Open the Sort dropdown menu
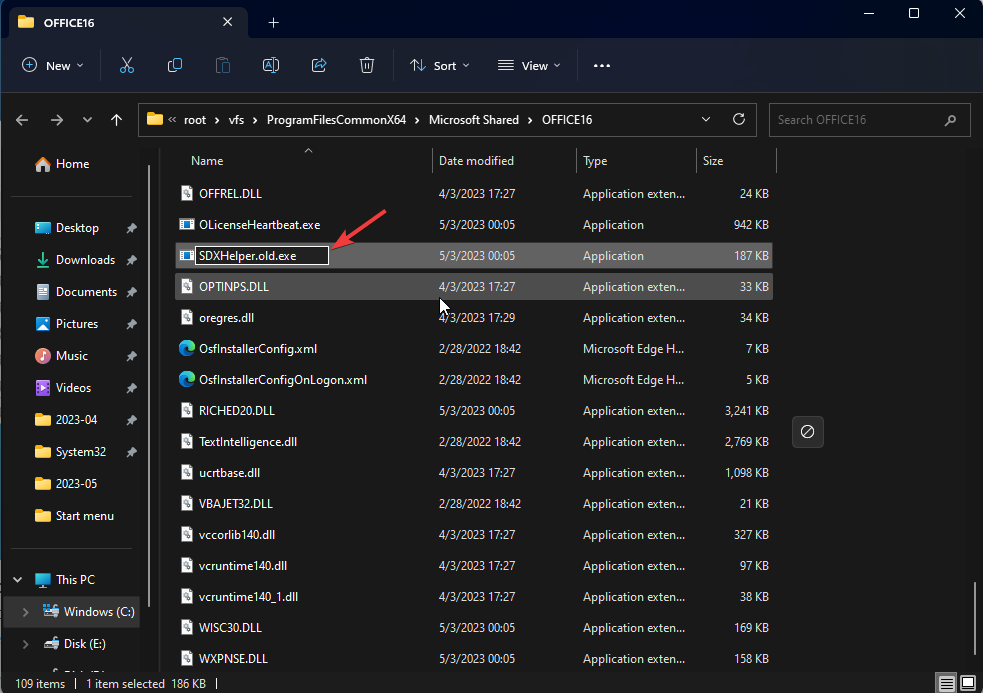The image size is (983, 693). pyautogui.click(x=439, y=65)
